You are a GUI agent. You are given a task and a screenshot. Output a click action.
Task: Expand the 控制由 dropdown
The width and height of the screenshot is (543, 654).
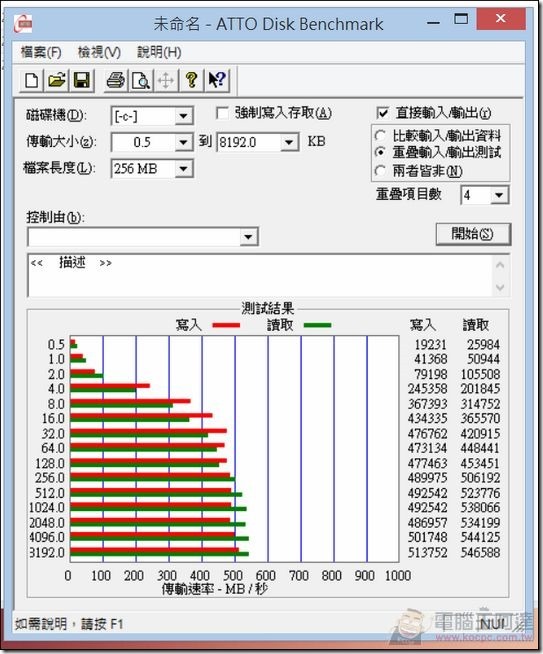tap(248, 237)
